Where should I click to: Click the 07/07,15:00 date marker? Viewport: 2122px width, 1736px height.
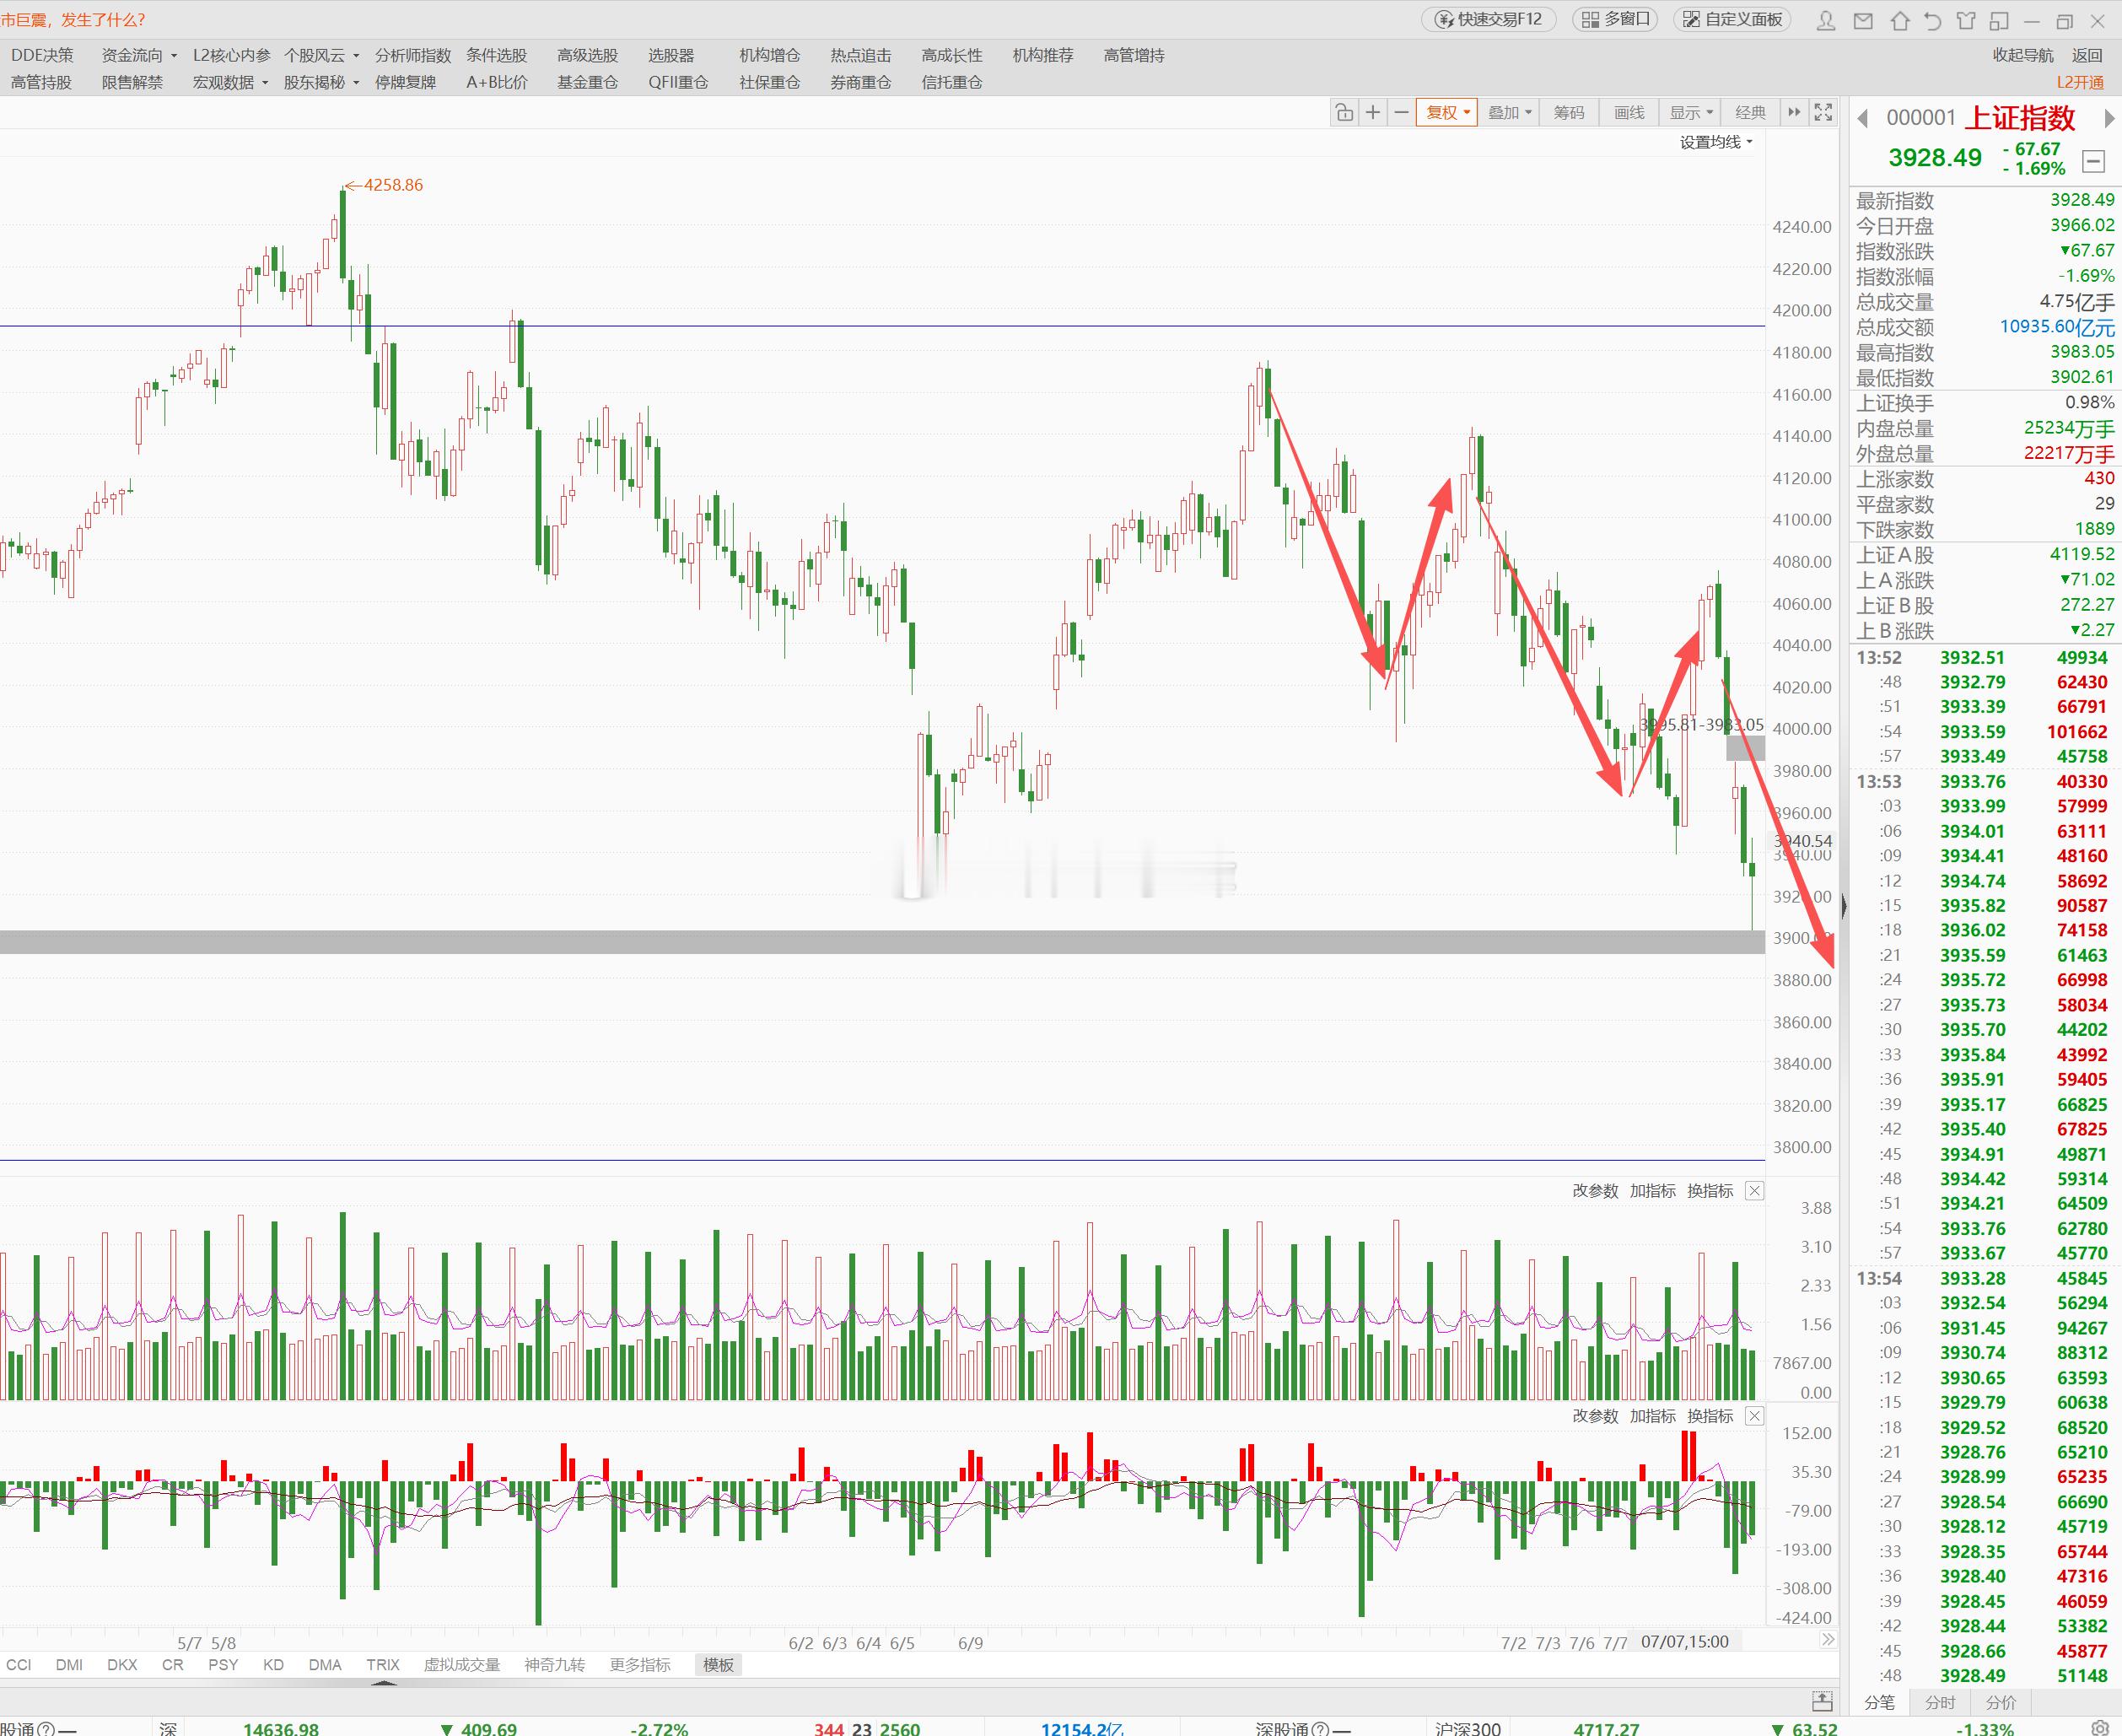[1684, 1641]
